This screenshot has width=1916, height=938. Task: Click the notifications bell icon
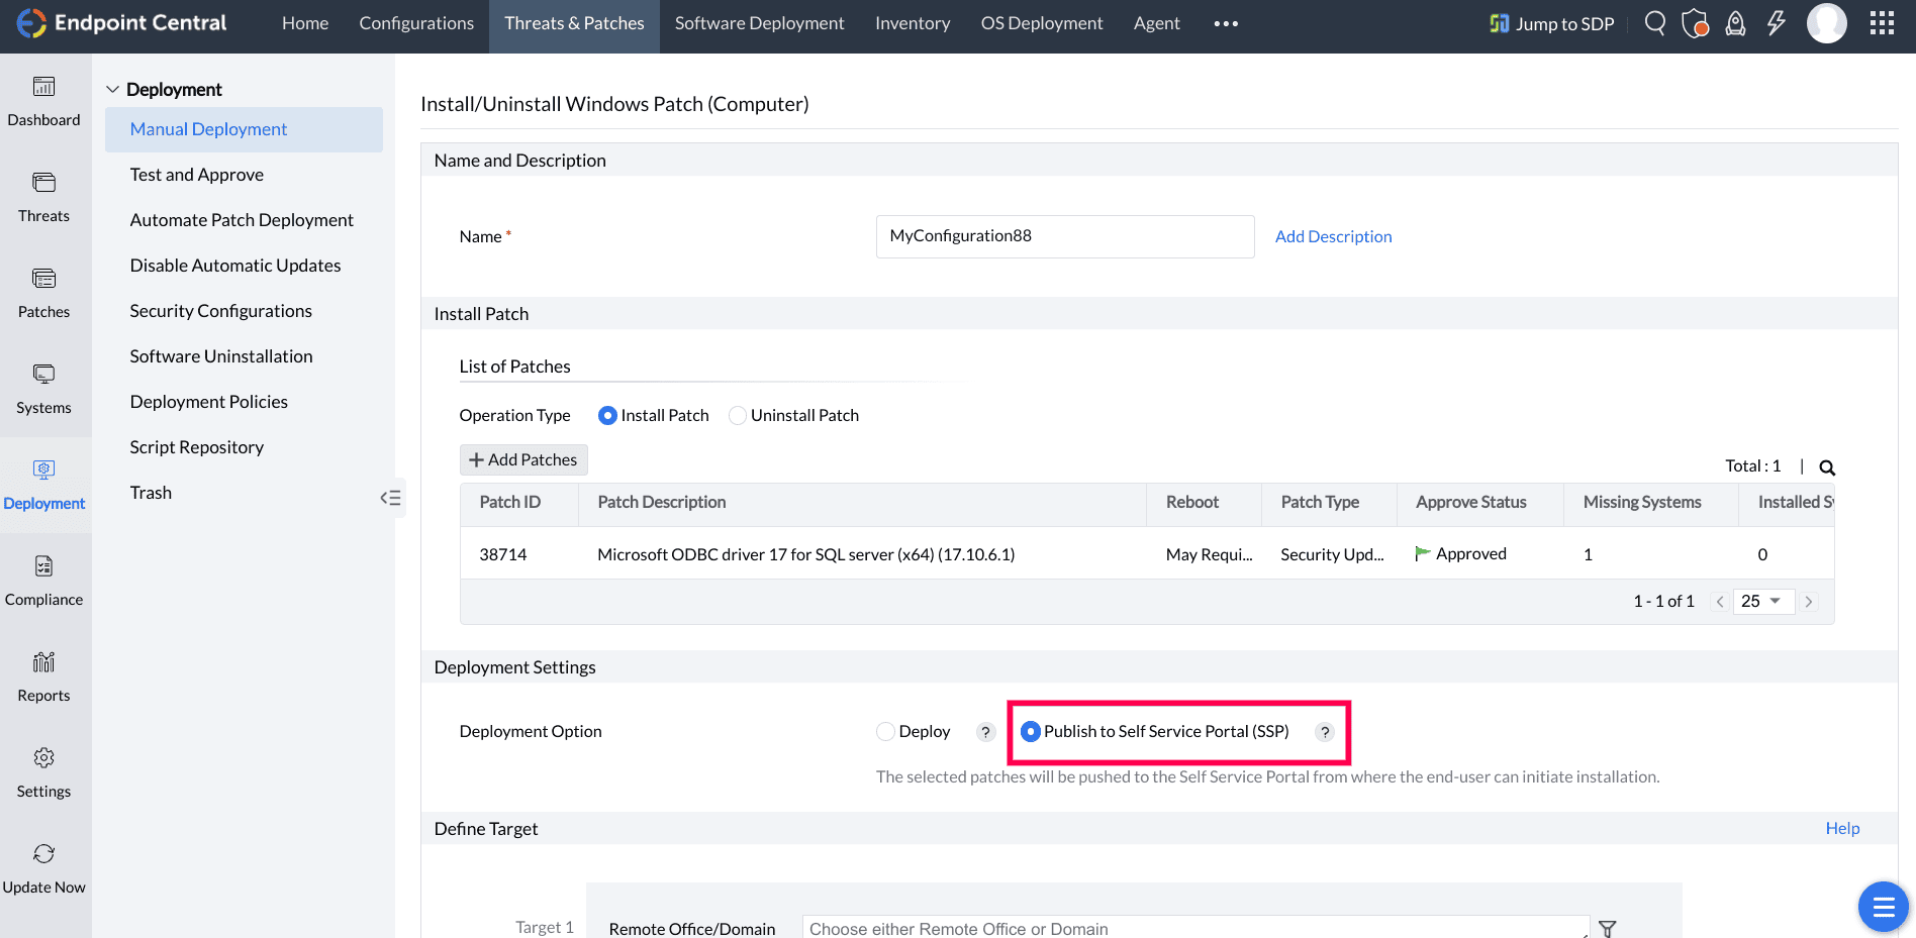[x=1736, y=23]
